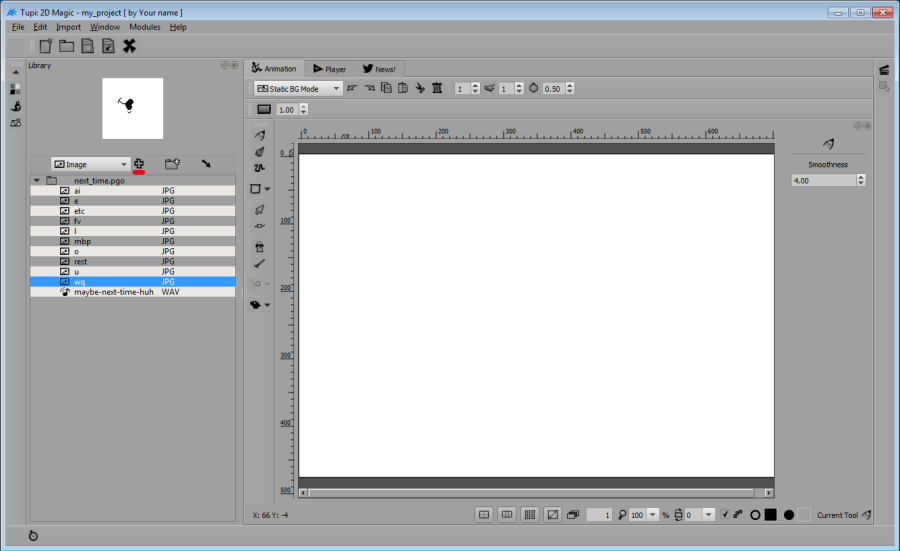Collapse the next_time.pgo folder
Image resolution: width=900 pixels, height=551 pixels.
coord(37,181)
